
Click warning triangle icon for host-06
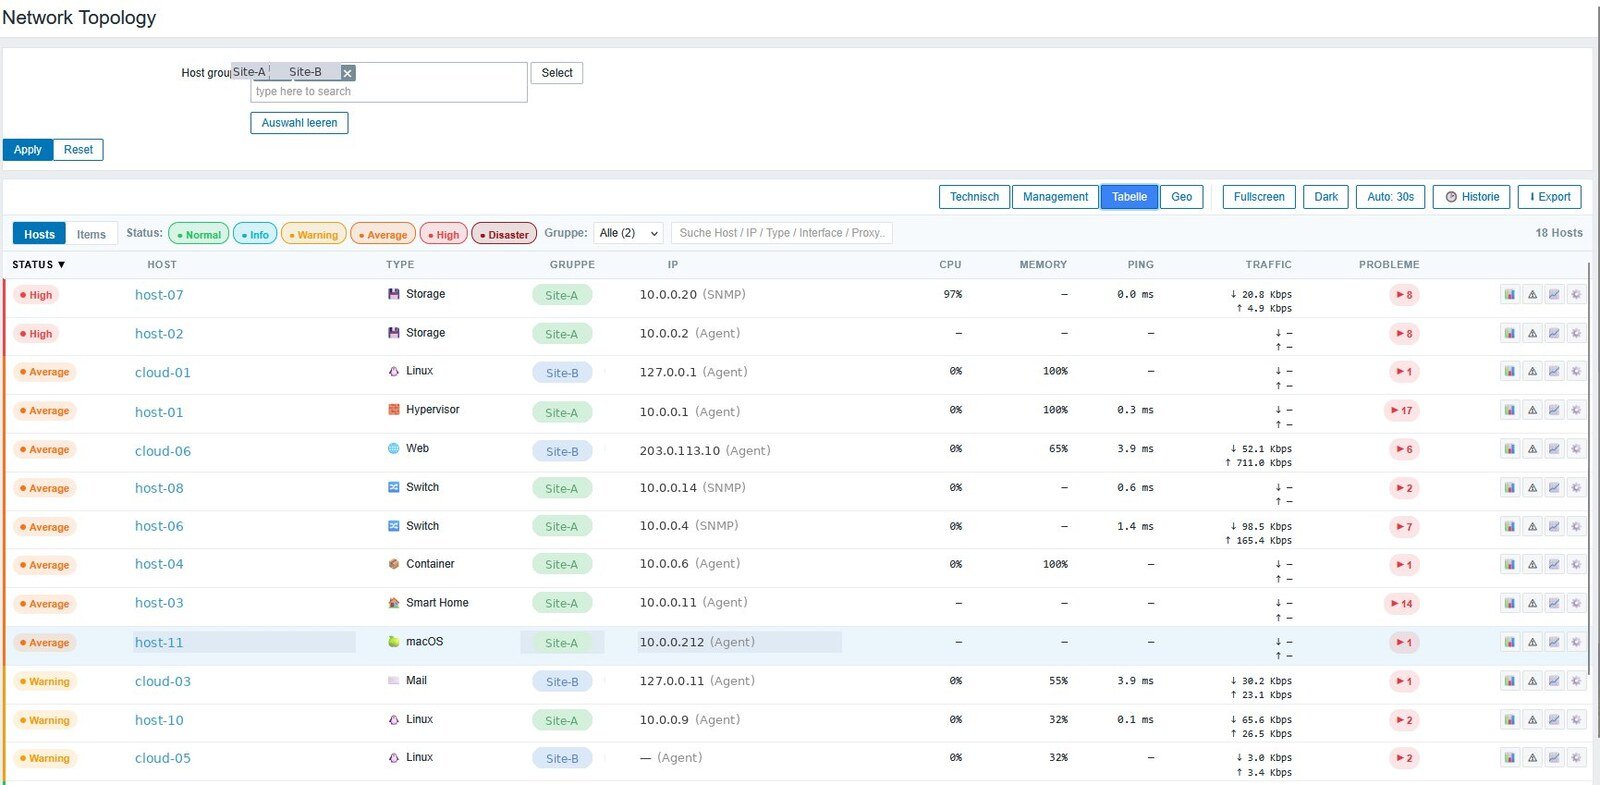1532,526
